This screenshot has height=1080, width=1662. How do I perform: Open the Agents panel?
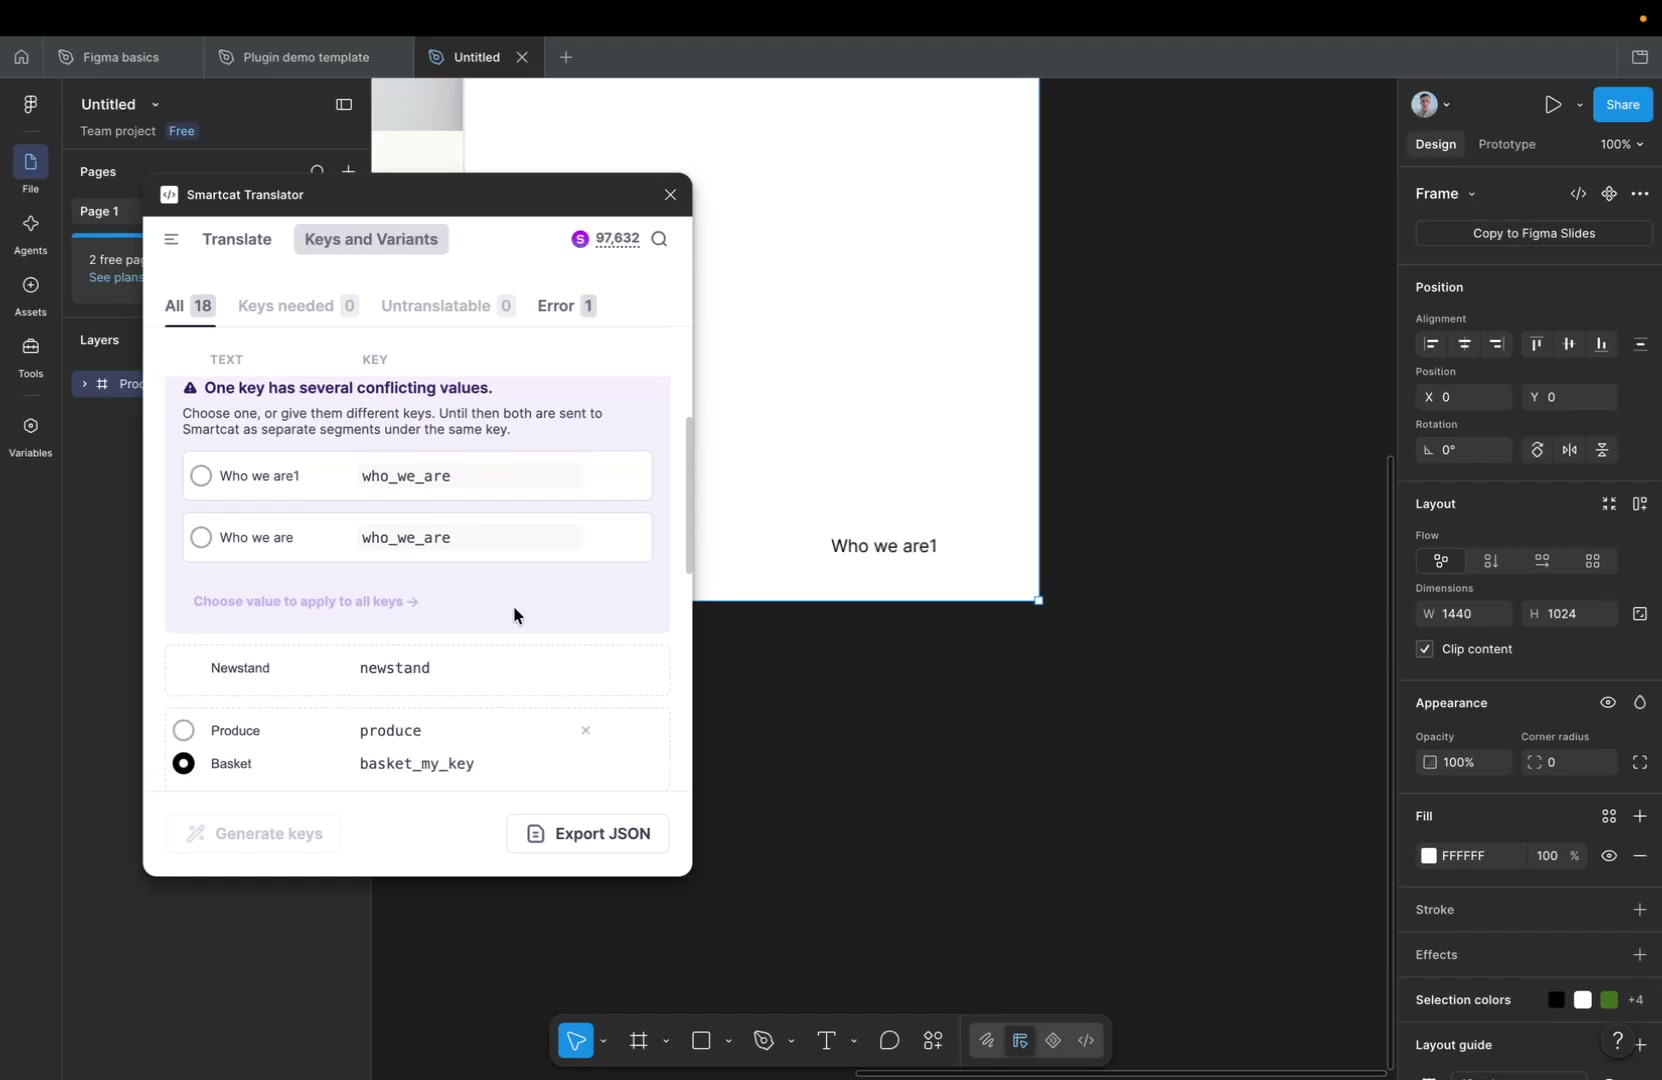pos(30,233)
